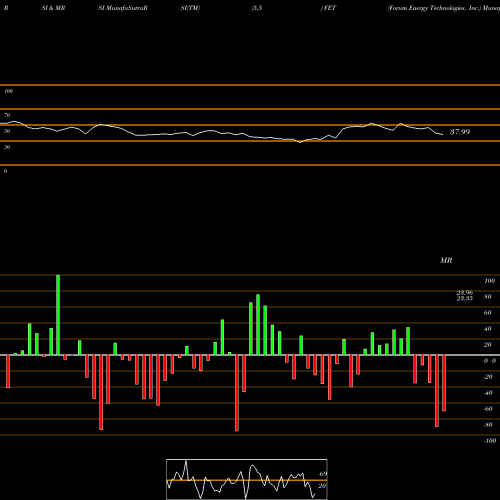Viewport: 500px width, 500px height.
Task: Click the 20 label in mini chart
Action: (x=322, y=486)
